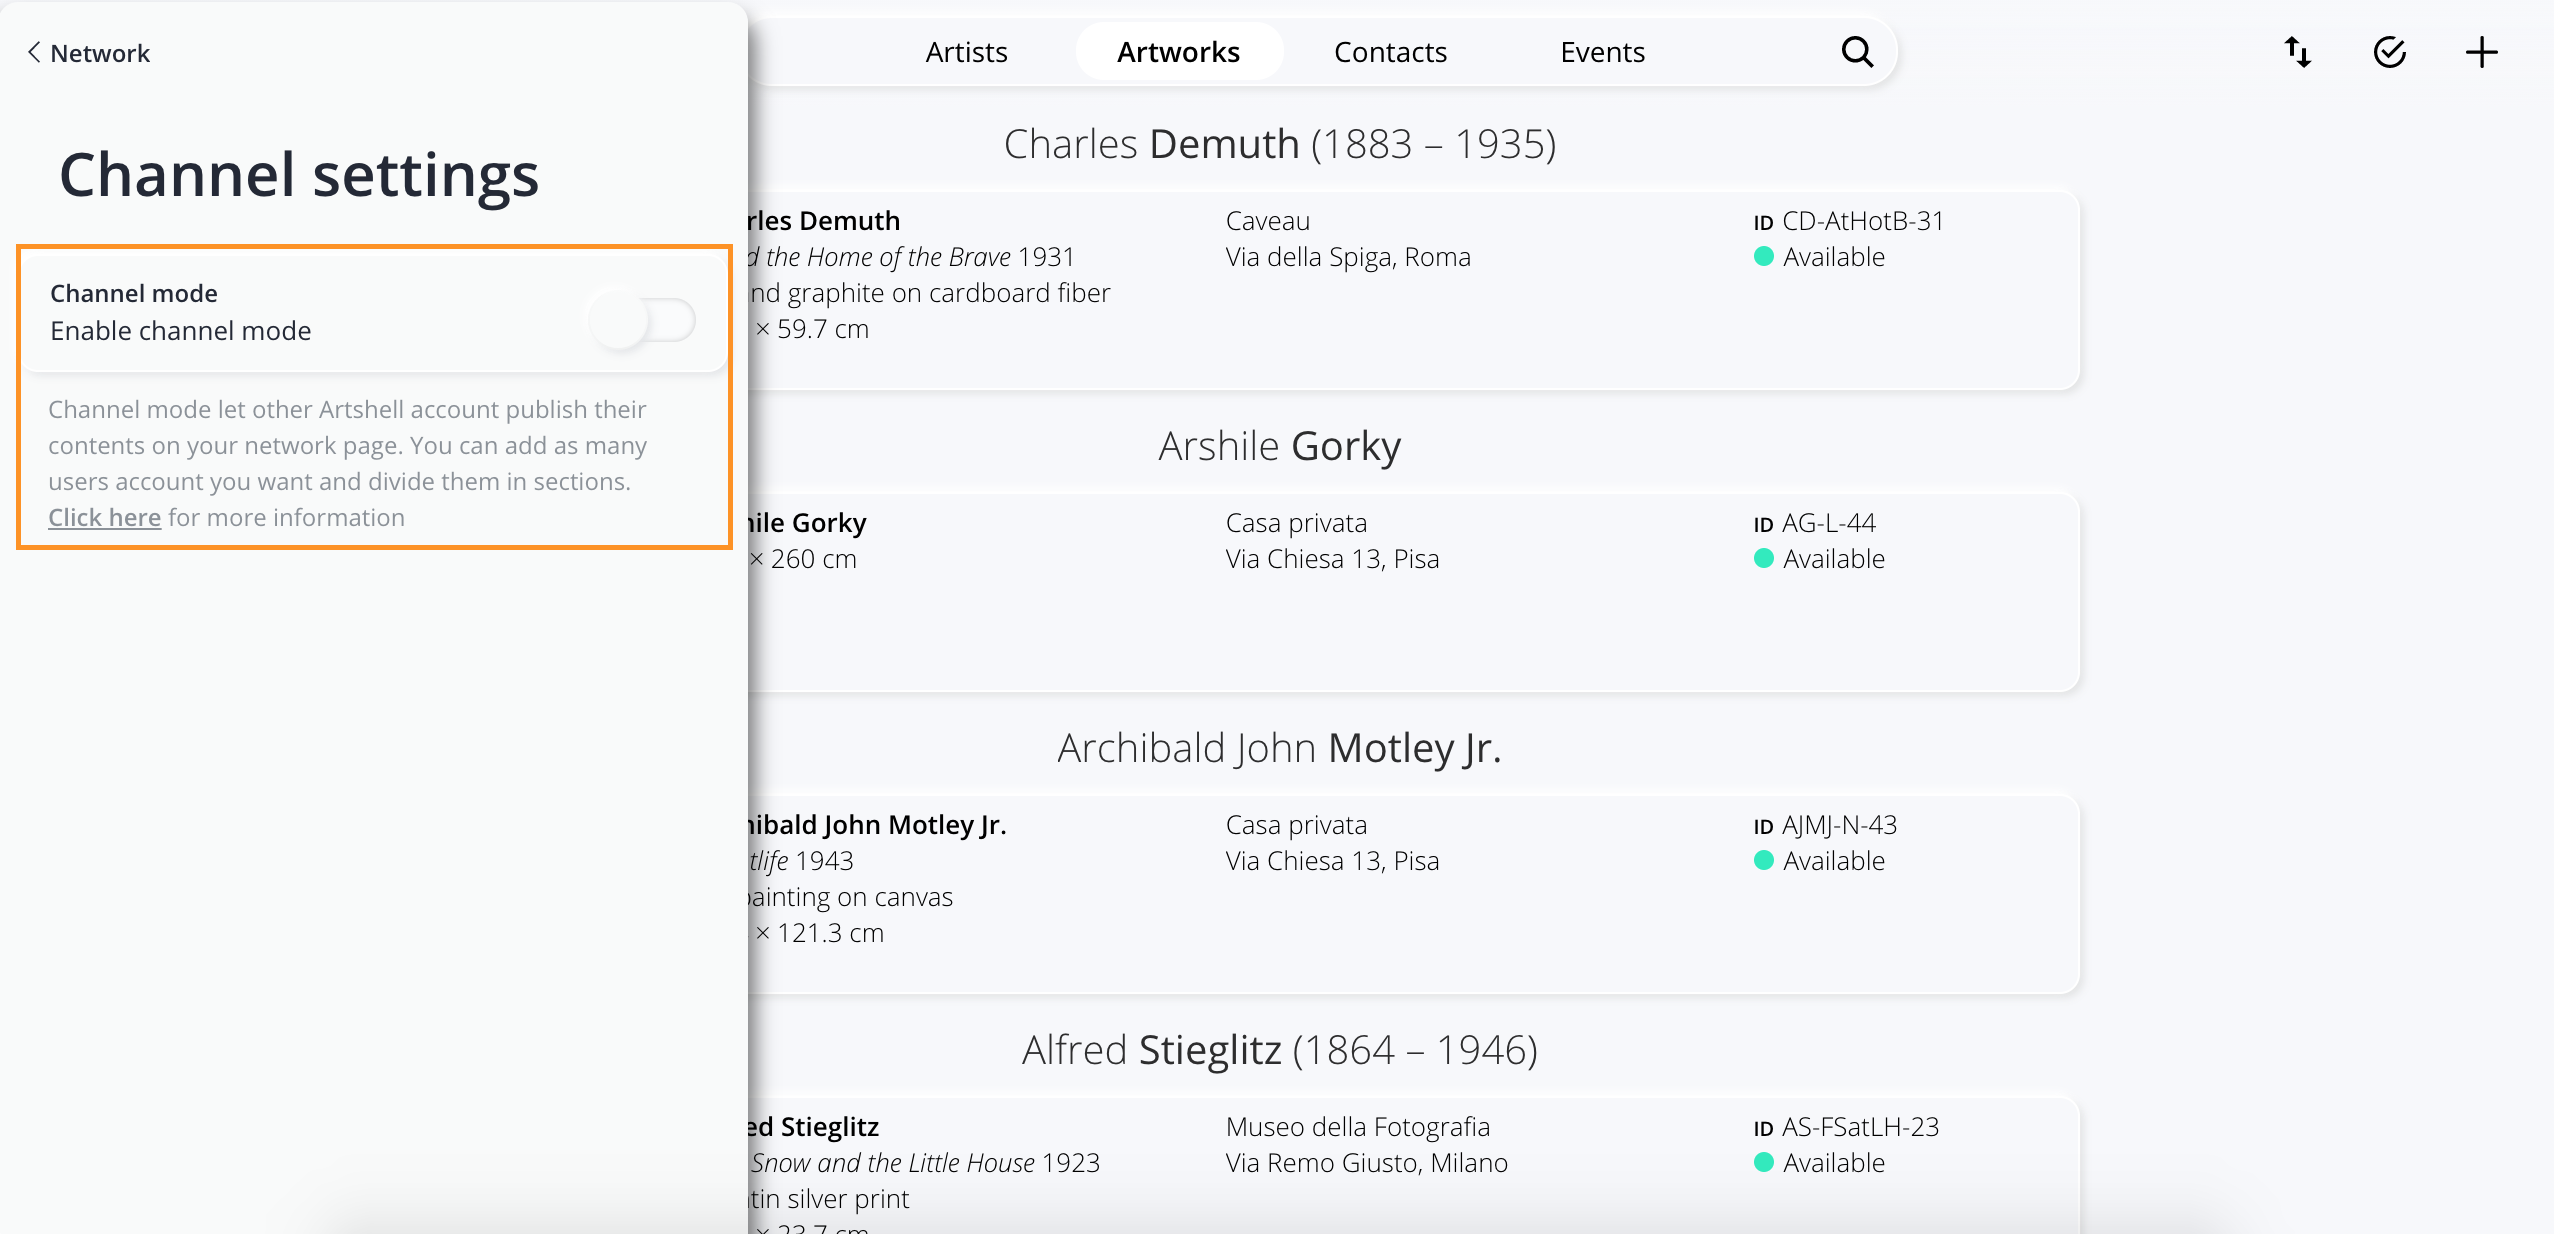The height and width of the screenshot is (1234, 2554).
Task: Click 'the Home of the Brave 1931' title
Action: coord(920,257)
